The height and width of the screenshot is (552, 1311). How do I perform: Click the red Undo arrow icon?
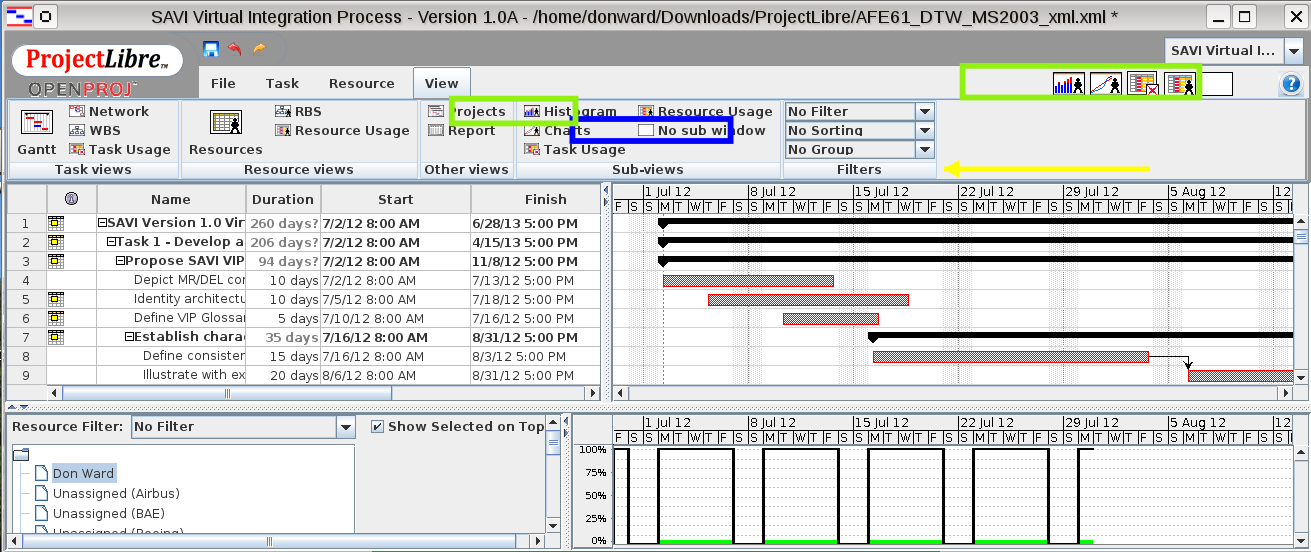click(235, 49)
